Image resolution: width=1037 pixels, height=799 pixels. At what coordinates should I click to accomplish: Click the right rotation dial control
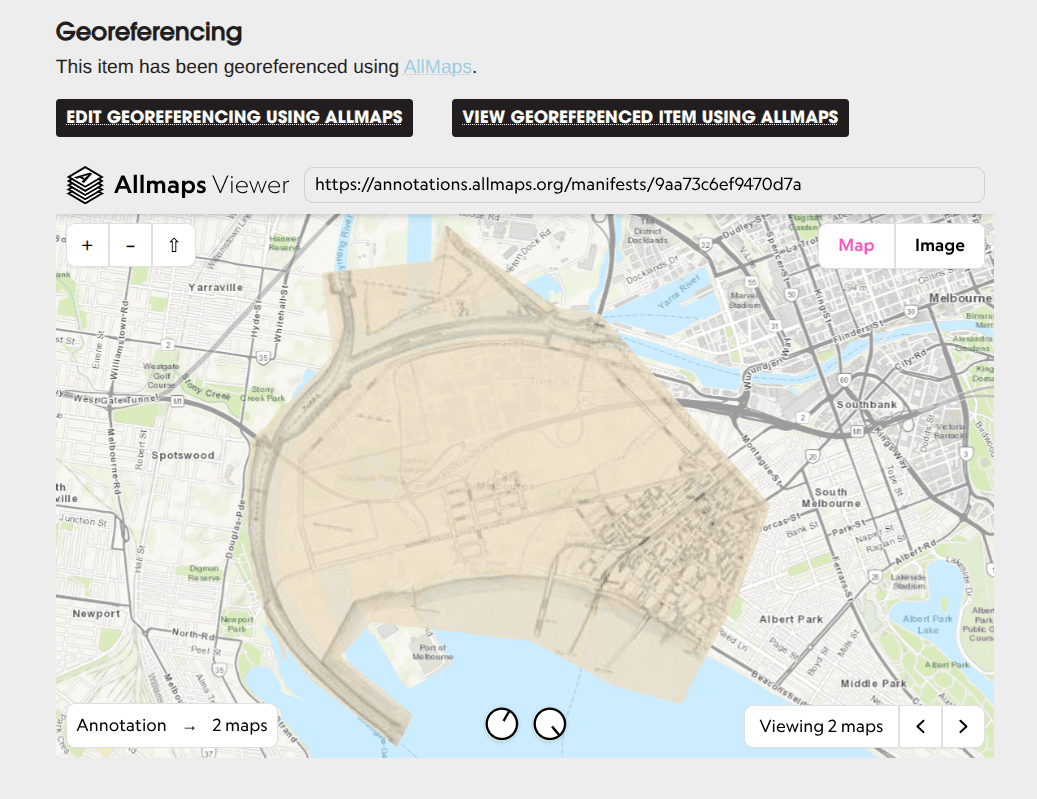click(x=548, y=723)
